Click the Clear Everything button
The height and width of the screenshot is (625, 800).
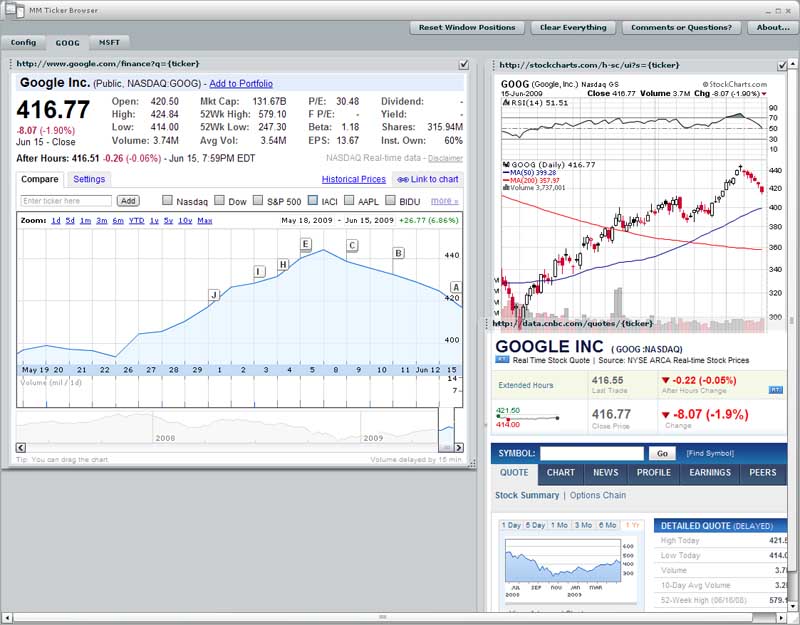[x=573, y=28]
